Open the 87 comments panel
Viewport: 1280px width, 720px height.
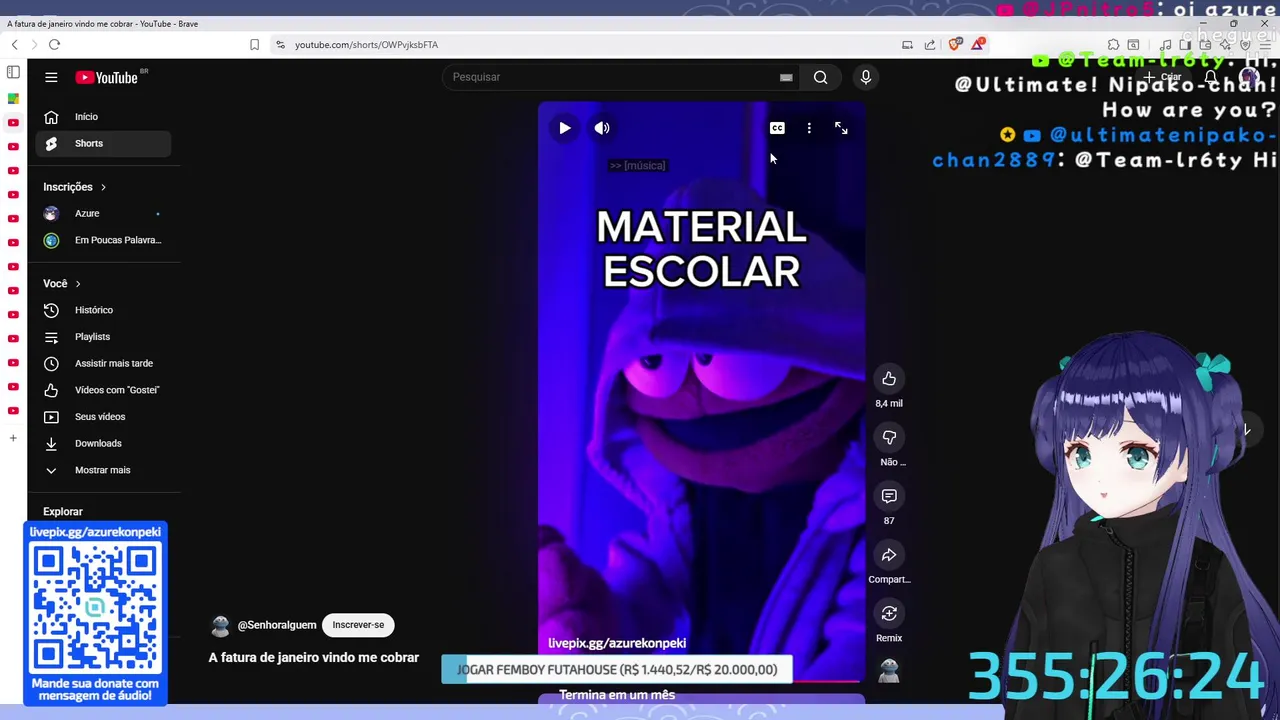click(x=889, y=496)
